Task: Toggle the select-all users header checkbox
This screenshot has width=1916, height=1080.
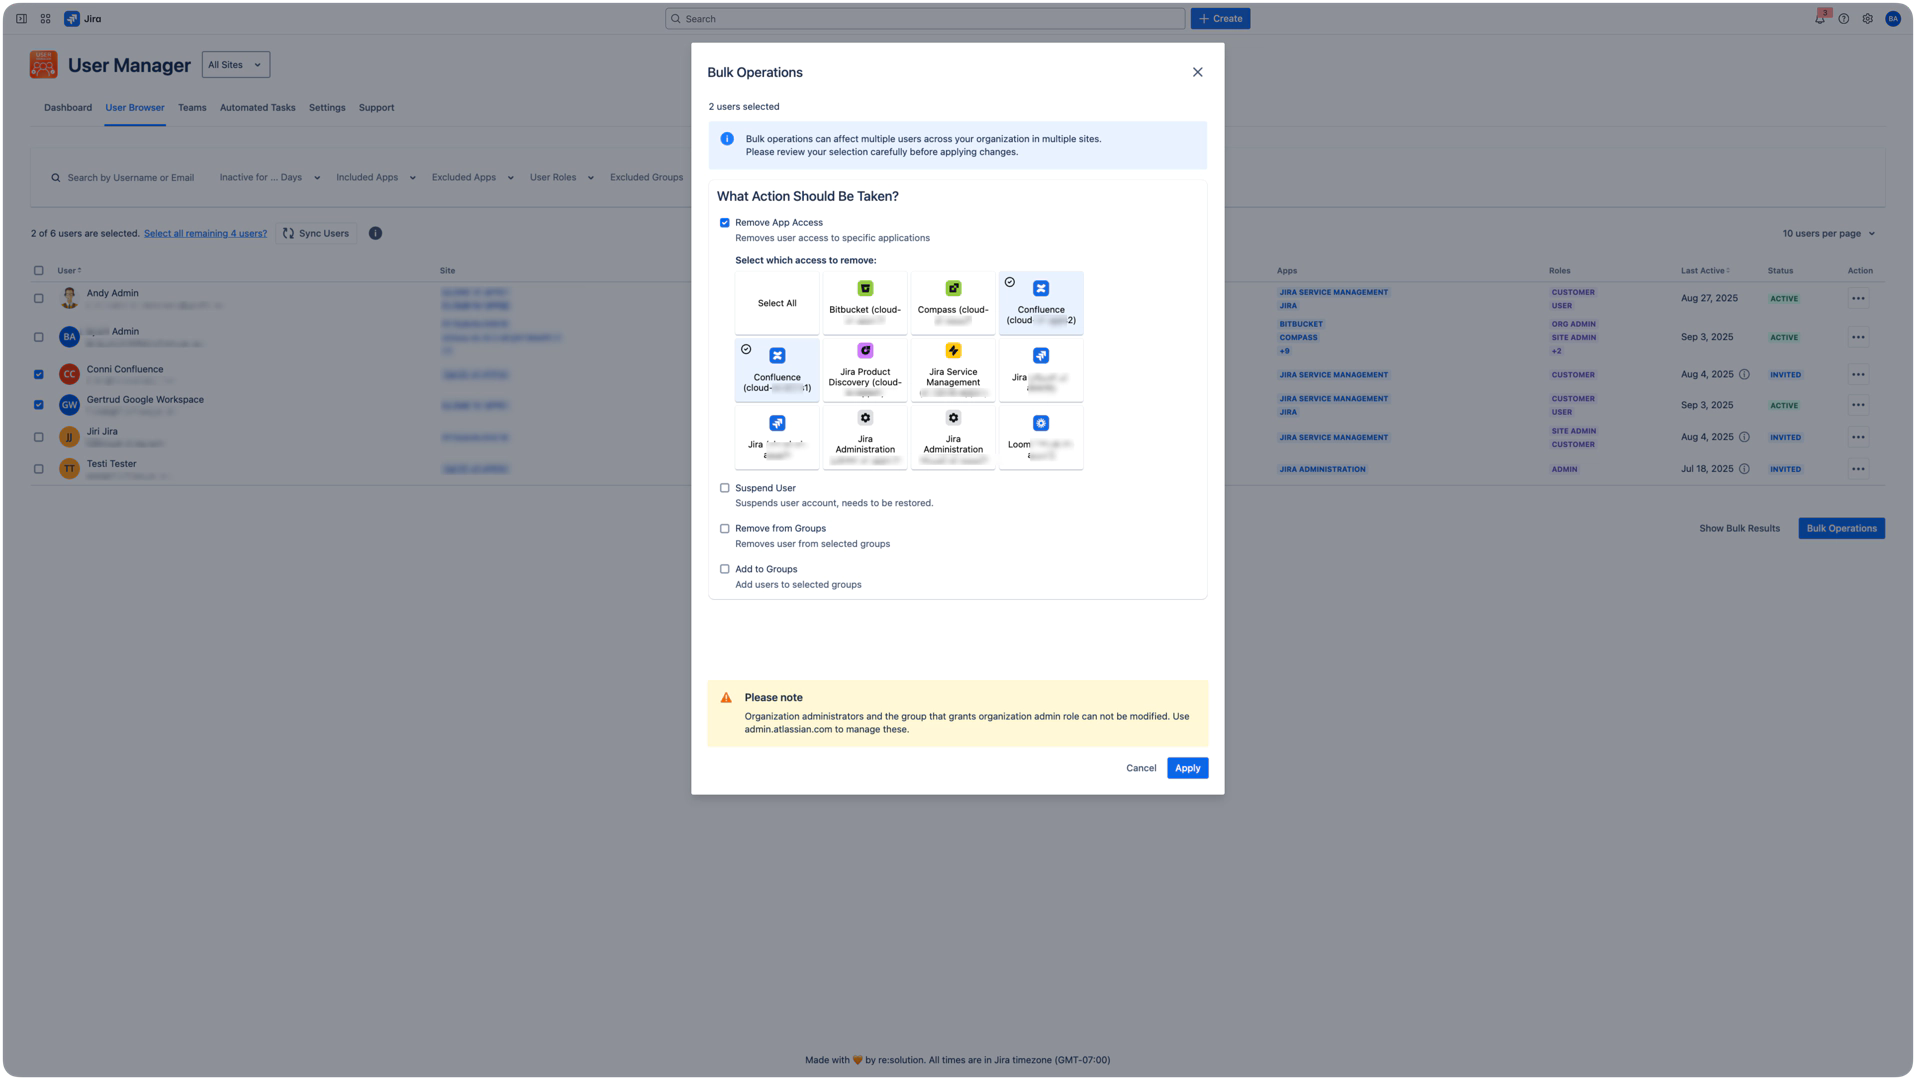Action: click(x=39, y=271)
